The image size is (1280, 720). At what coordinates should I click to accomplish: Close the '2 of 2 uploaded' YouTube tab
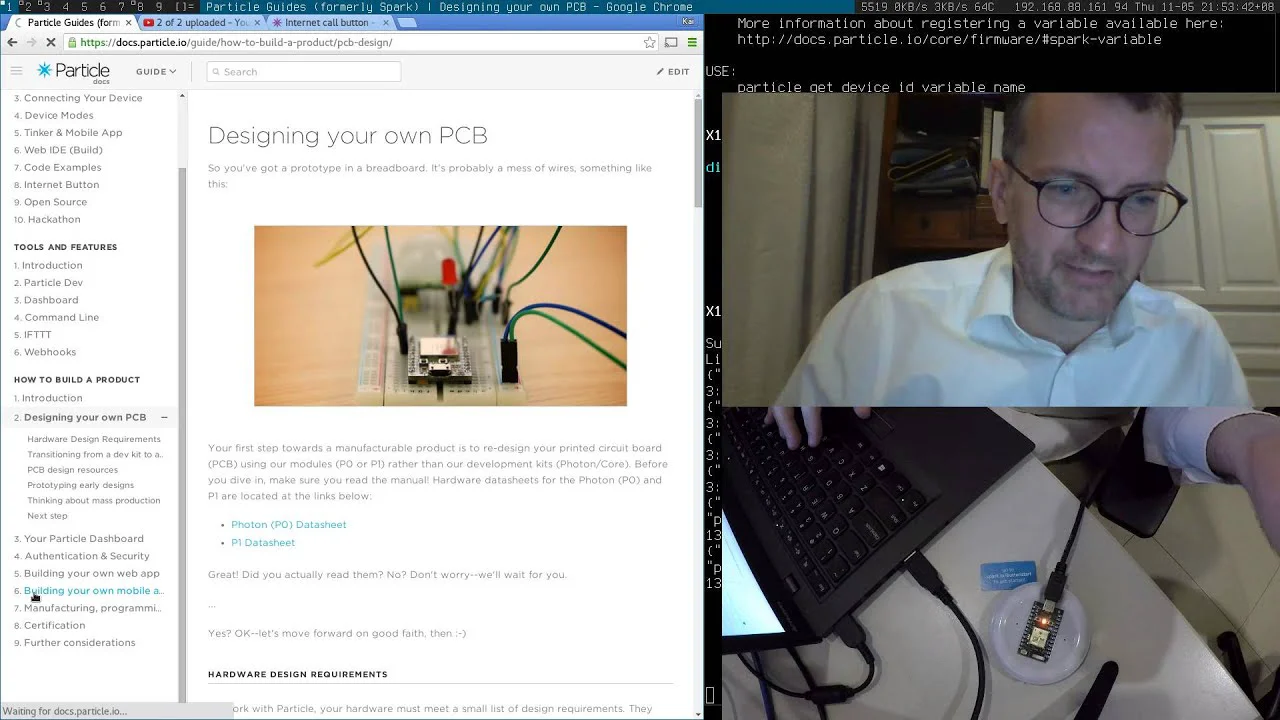tap(258, 22)
